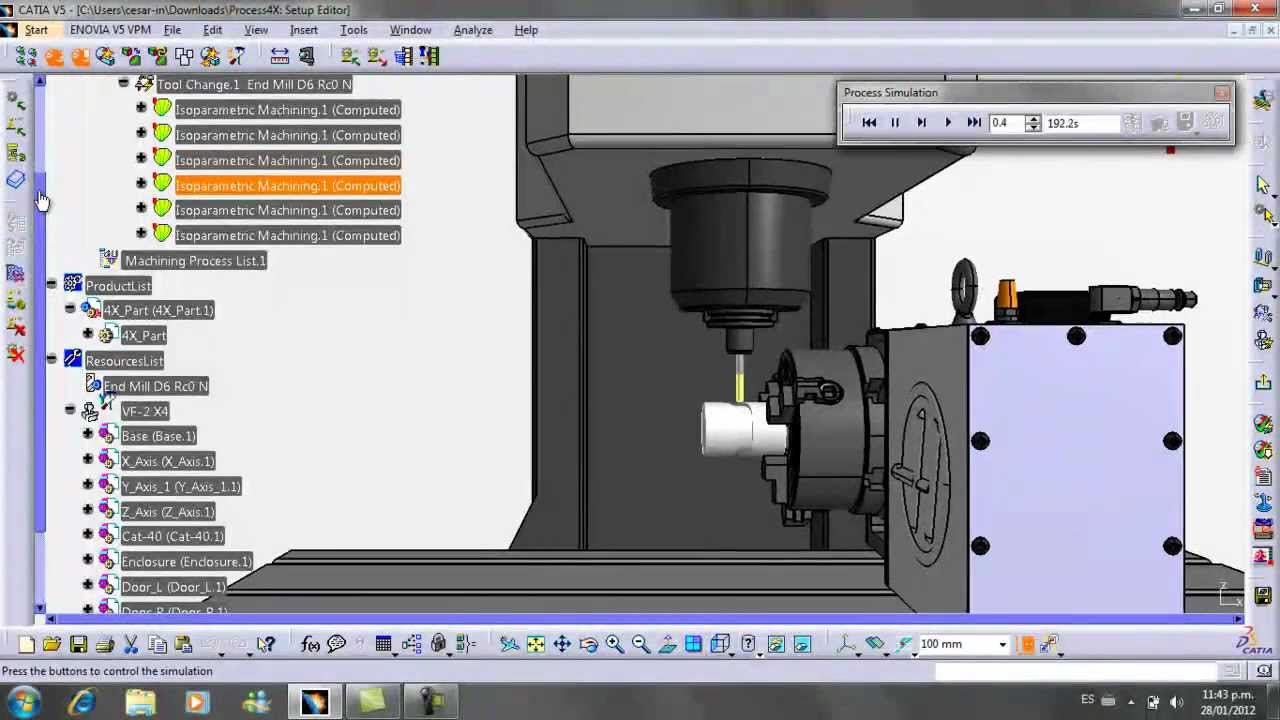Collapse the VF-2 X4 machine node
Screen dimensions: 1280x720
click(x=69, y=410)
